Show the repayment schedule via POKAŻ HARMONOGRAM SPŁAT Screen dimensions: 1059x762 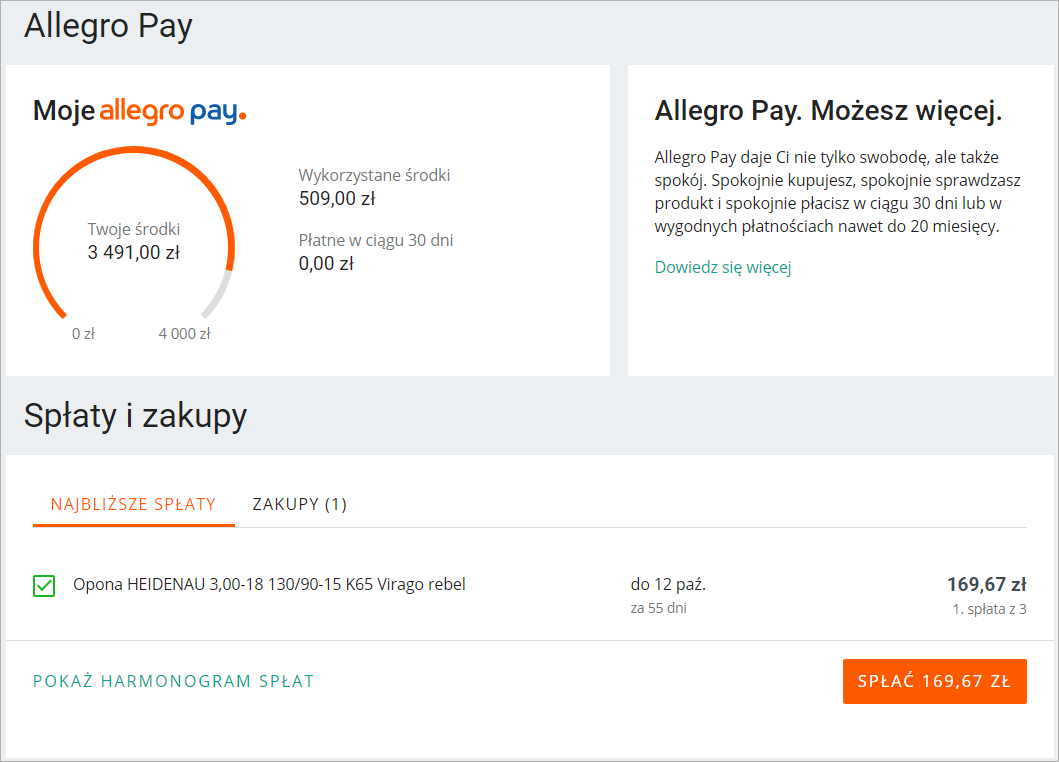(174, 681)
